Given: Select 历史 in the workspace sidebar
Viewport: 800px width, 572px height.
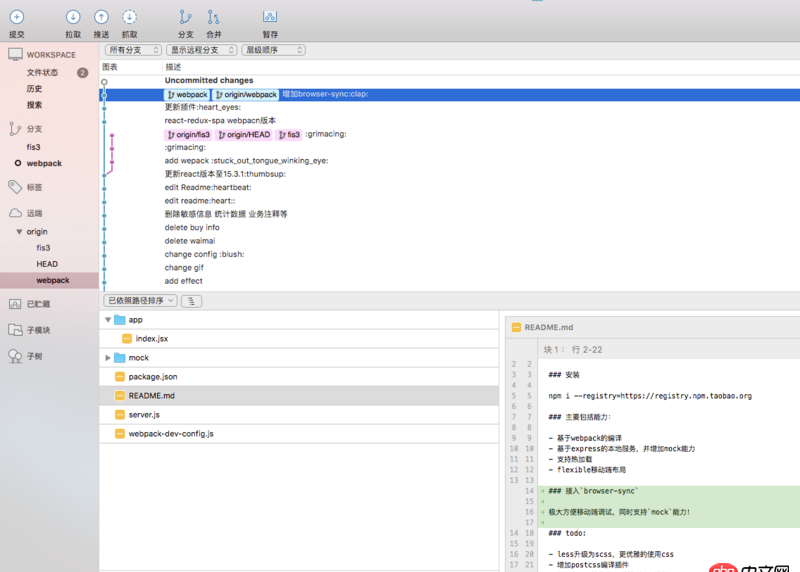Looking at the screenshot, I should (34, 89).
